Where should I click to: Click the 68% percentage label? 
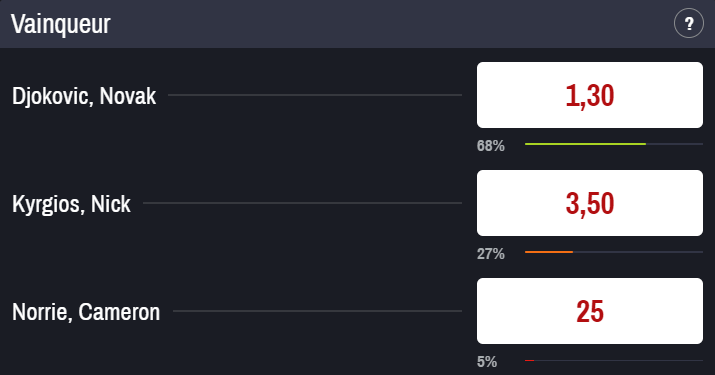[491, 146]
